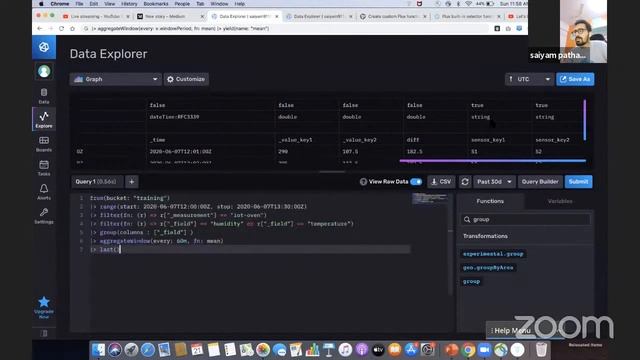This screenshot has height=360, width=640.
Task: Click the vertical scrollbar of results table
Action: (x=585, y=120)
